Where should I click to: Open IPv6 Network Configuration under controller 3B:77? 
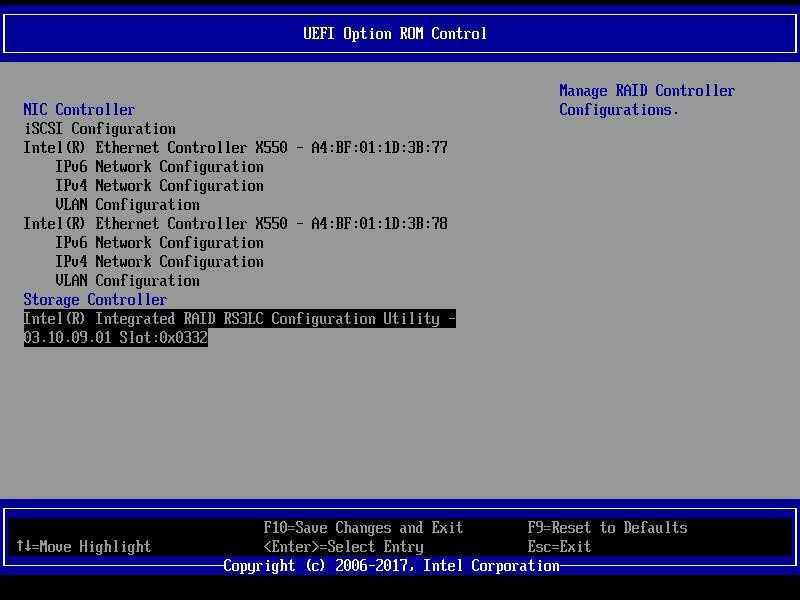click(159, 167)
